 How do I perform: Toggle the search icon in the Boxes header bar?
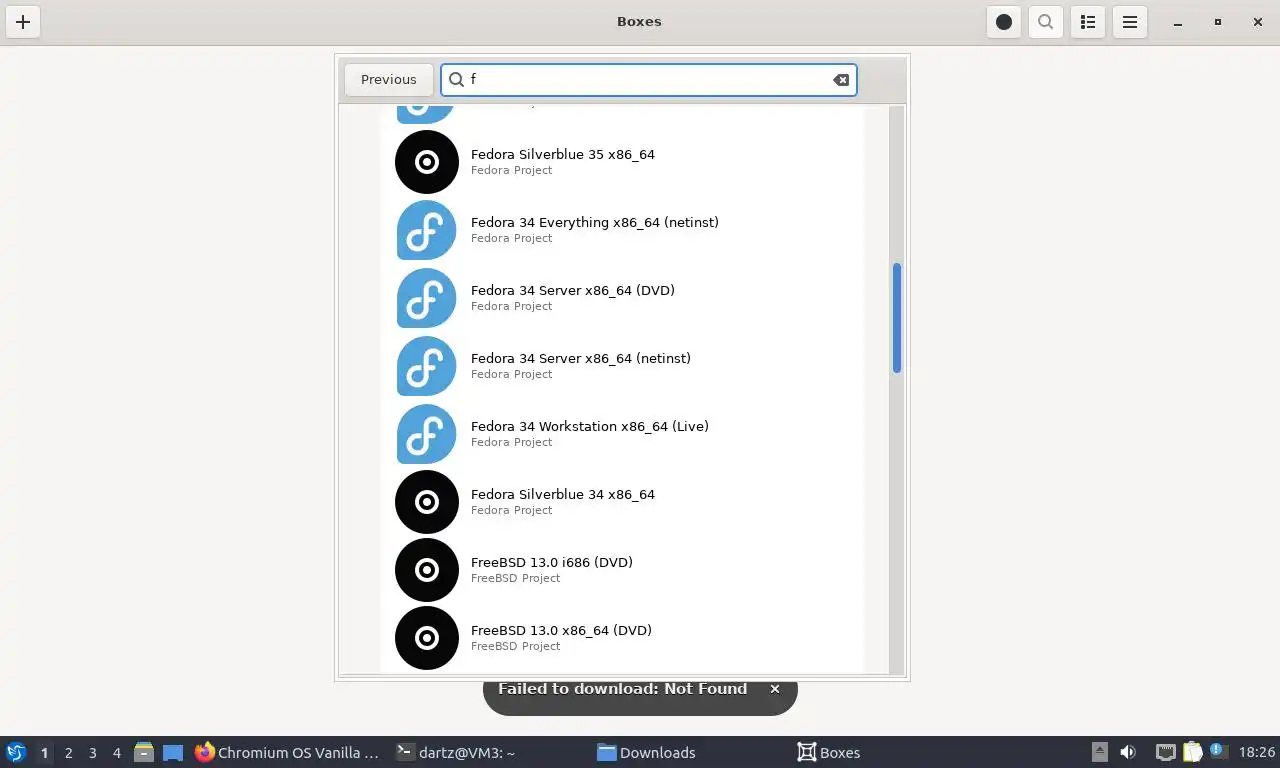pyautogui.click(x=1045, y=22)
